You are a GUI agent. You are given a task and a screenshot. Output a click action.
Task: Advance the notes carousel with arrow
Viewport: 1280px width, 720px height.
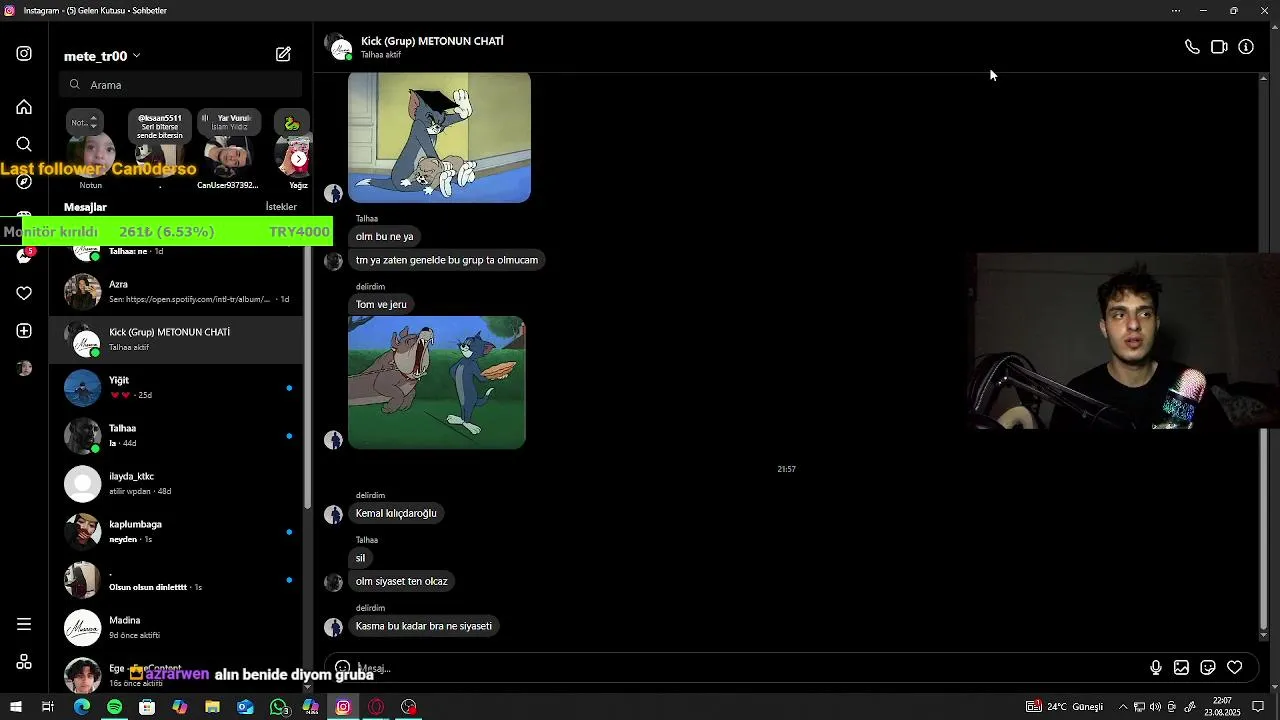(x=298, y=159)
